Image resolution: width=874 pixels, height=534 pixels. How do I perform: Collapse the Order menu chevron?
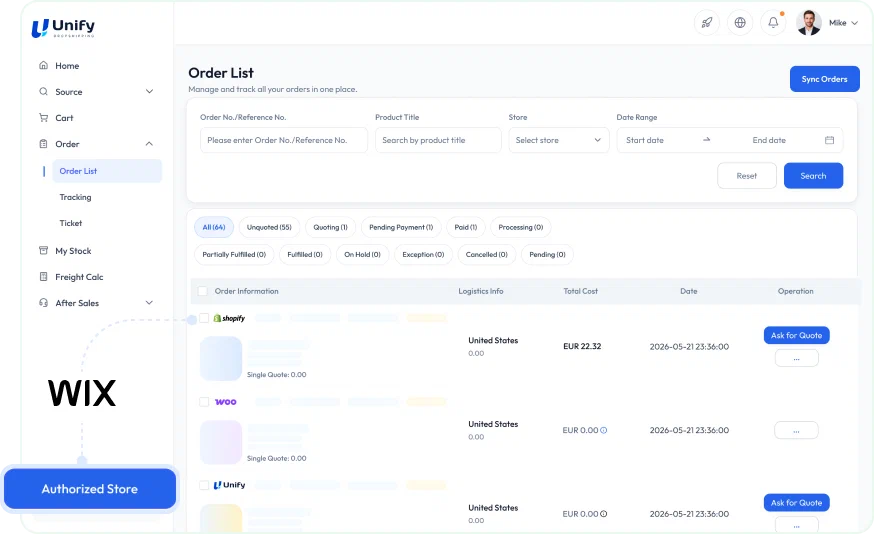click(x=149, y=144)
